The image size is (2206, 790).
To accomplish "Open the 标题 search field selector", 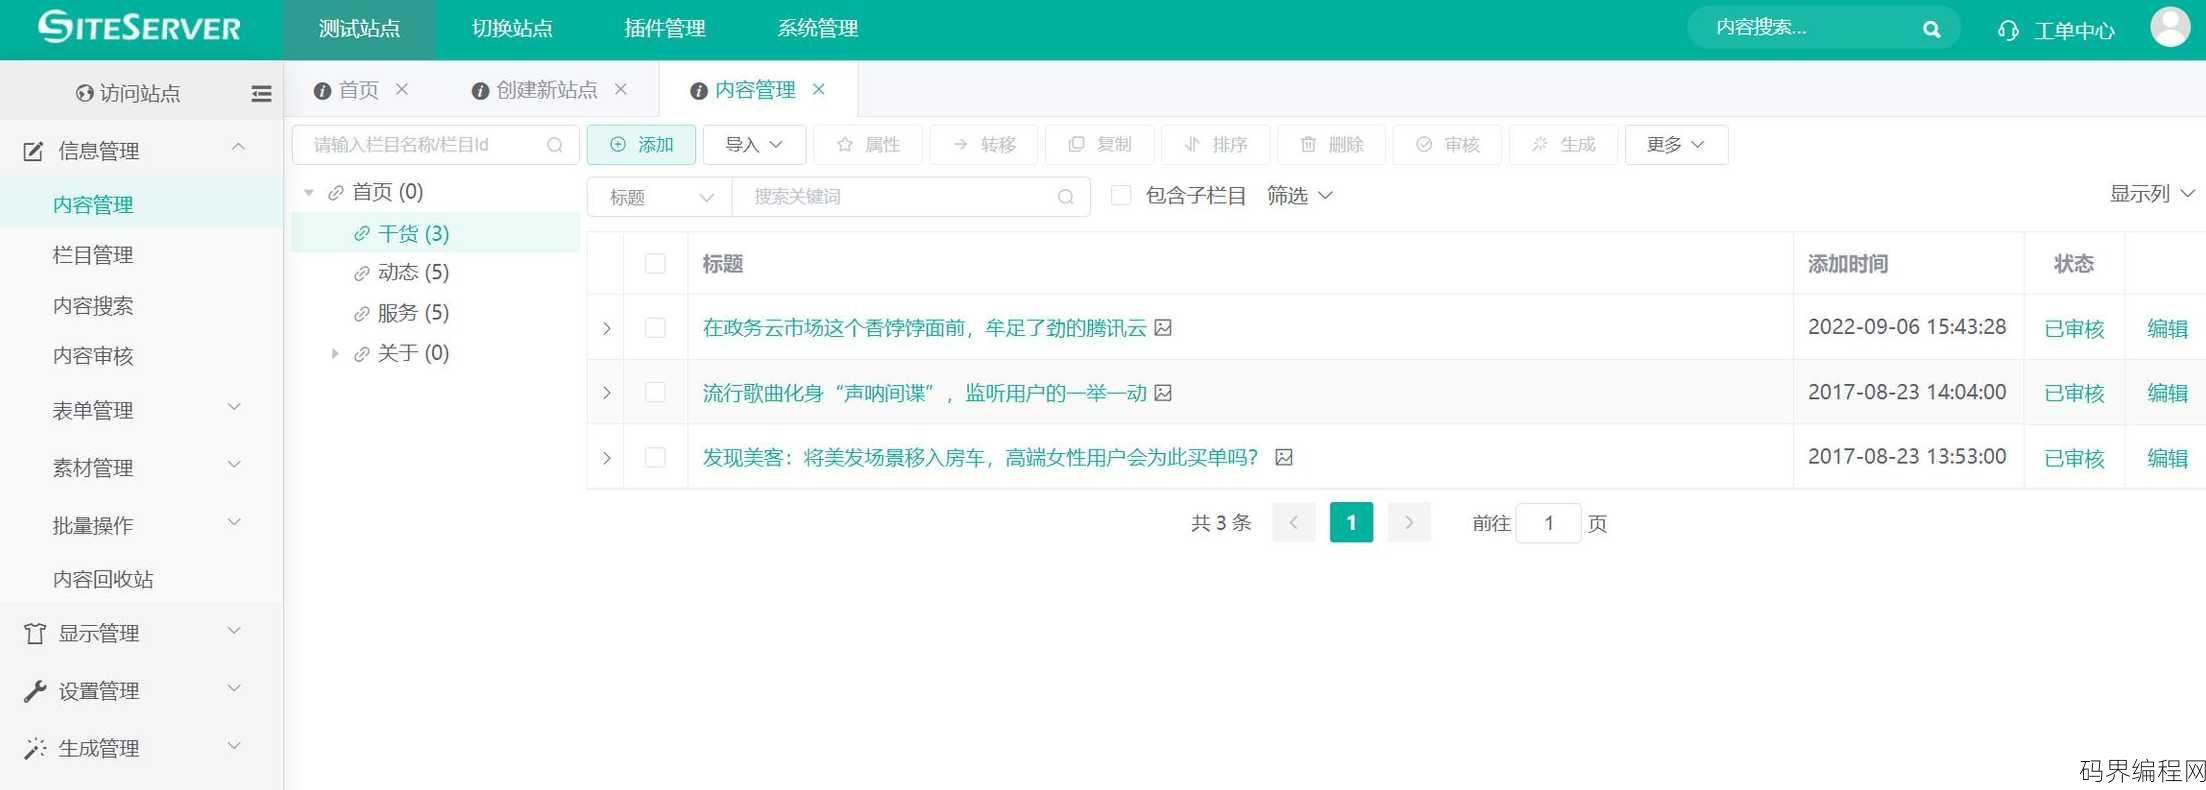I will pos(660,197).
